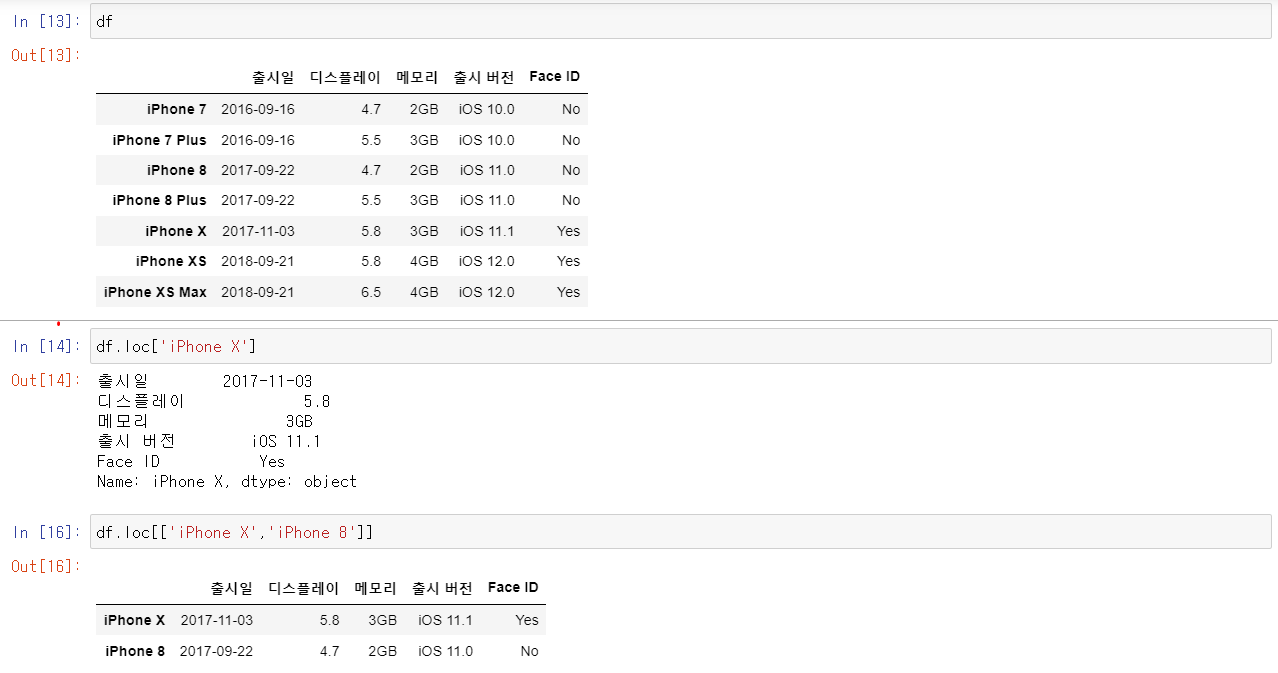Click the 디스플레이 header in Out[16] table
Image resolution: width=1278 pixels, height=673 pixels.
(x=303, y=588)
